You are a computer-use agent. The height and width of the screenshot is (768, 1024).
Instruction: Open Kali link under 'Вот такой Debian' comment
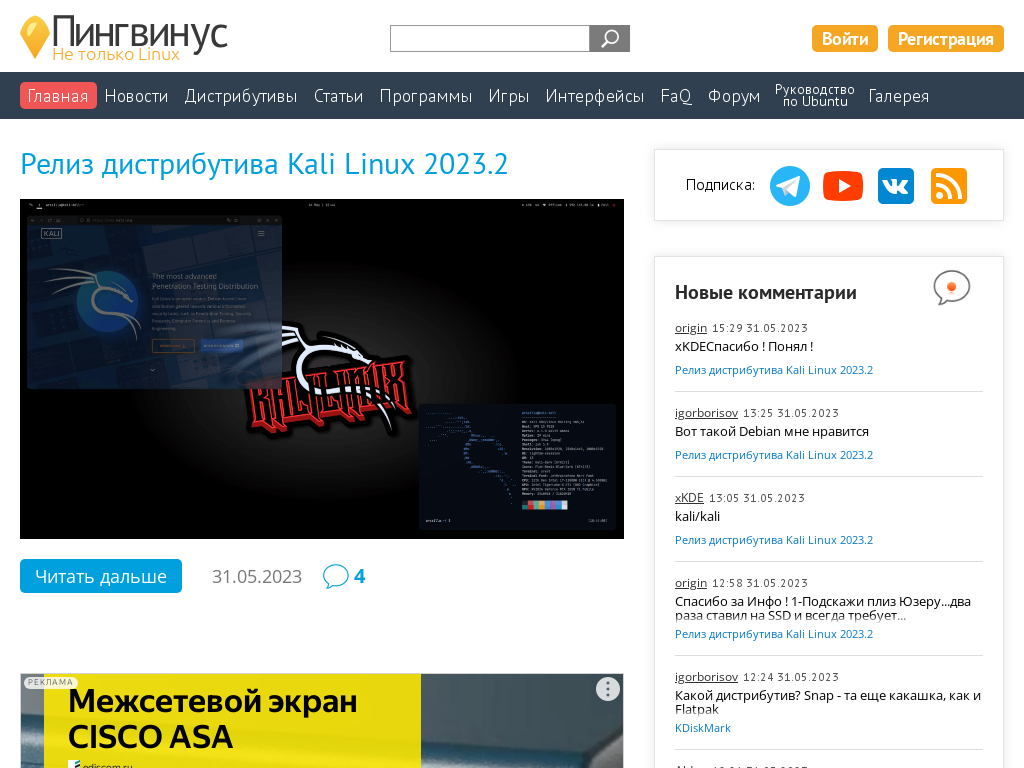pos(774,455)
